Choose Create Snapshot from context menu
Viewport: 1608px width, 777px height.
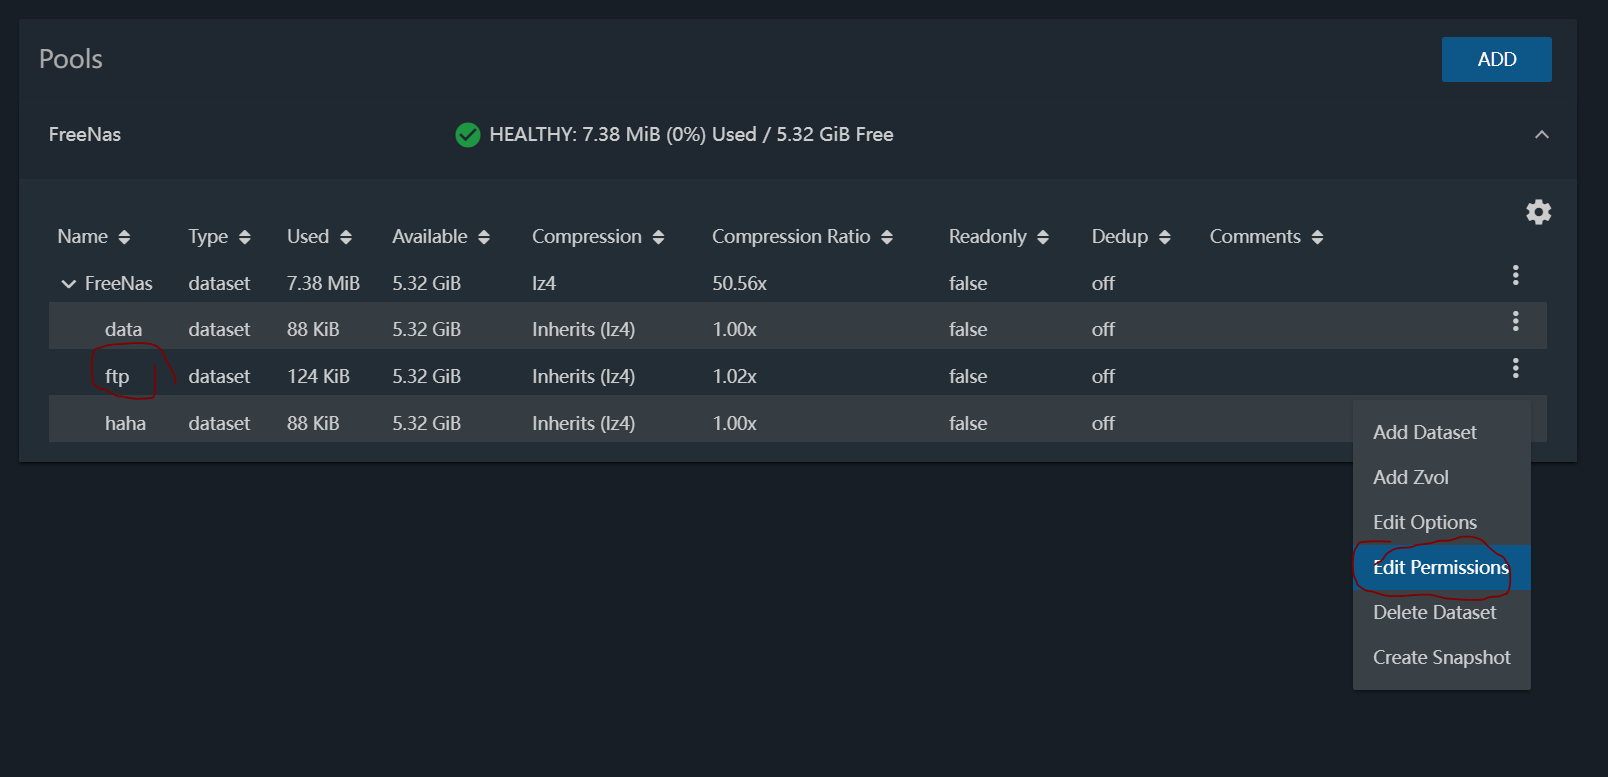pos(1441,657)
